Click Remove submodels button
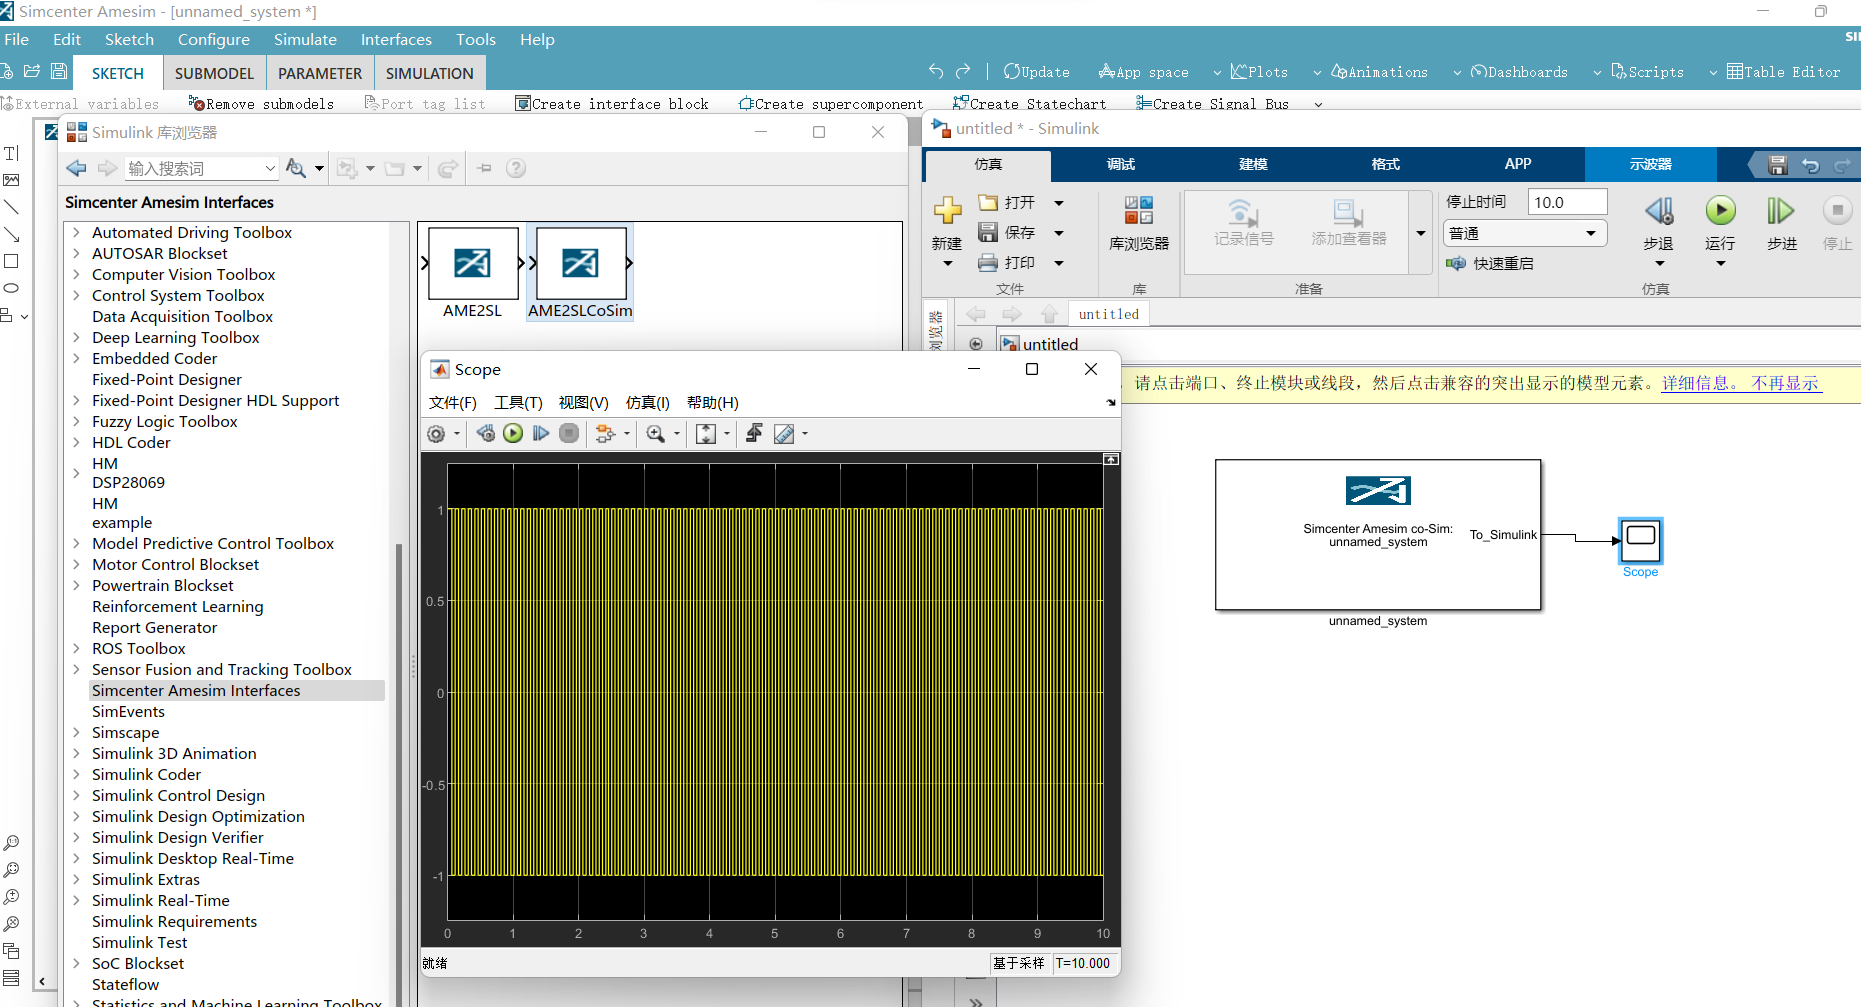Screen dimensions: 1861x1007 point(261,104)
